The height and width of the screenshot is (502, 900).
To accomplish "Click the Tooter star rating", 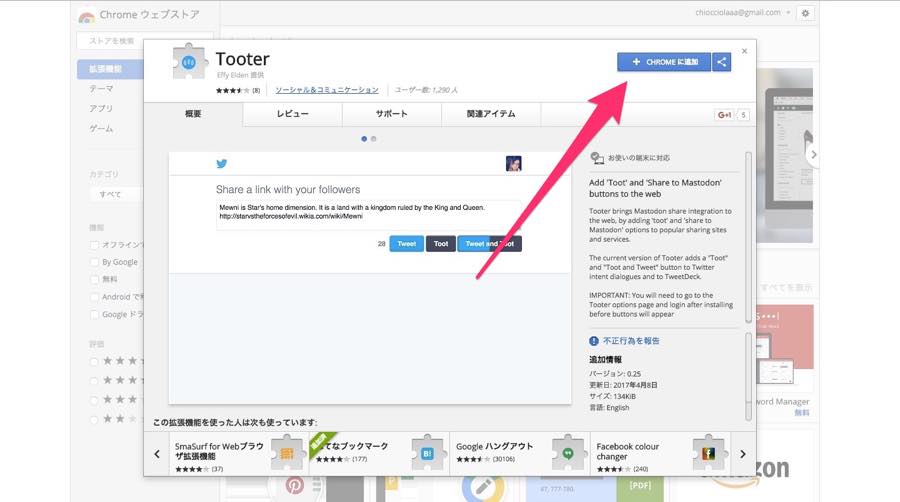I will click(232, 91).
